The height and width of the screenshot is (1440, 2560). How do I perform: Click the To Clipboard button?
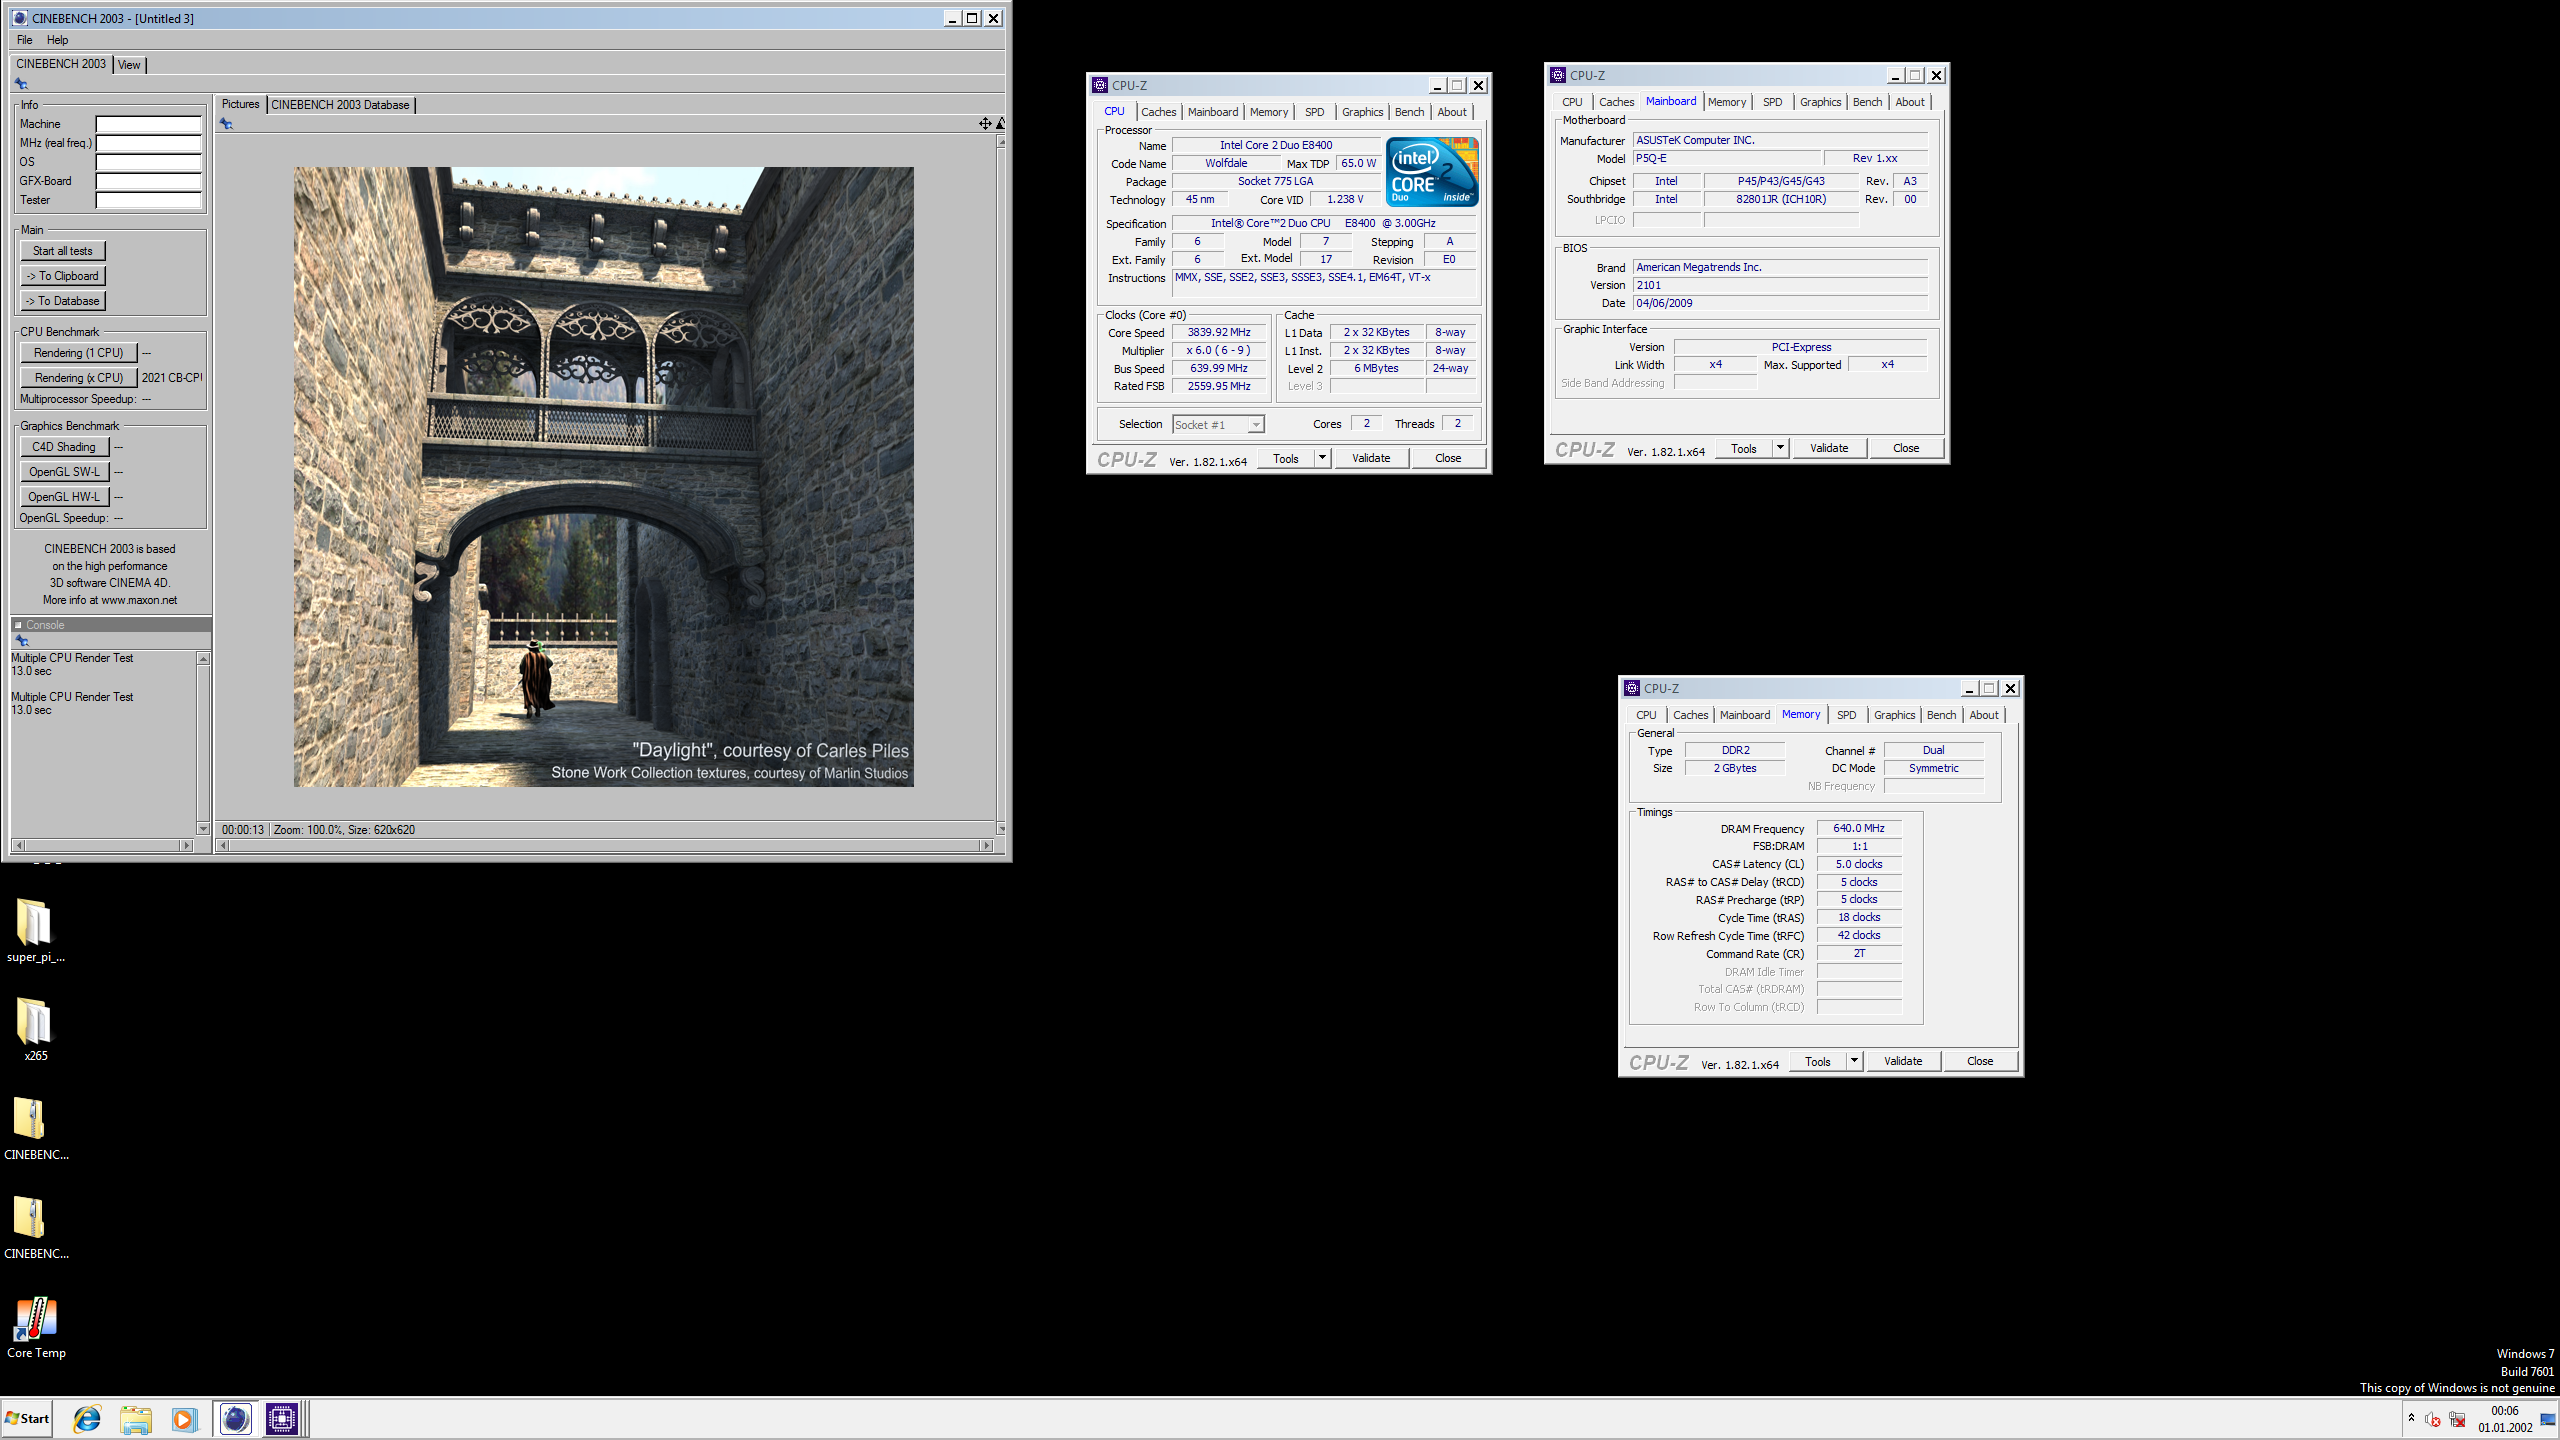pos(63,276)
